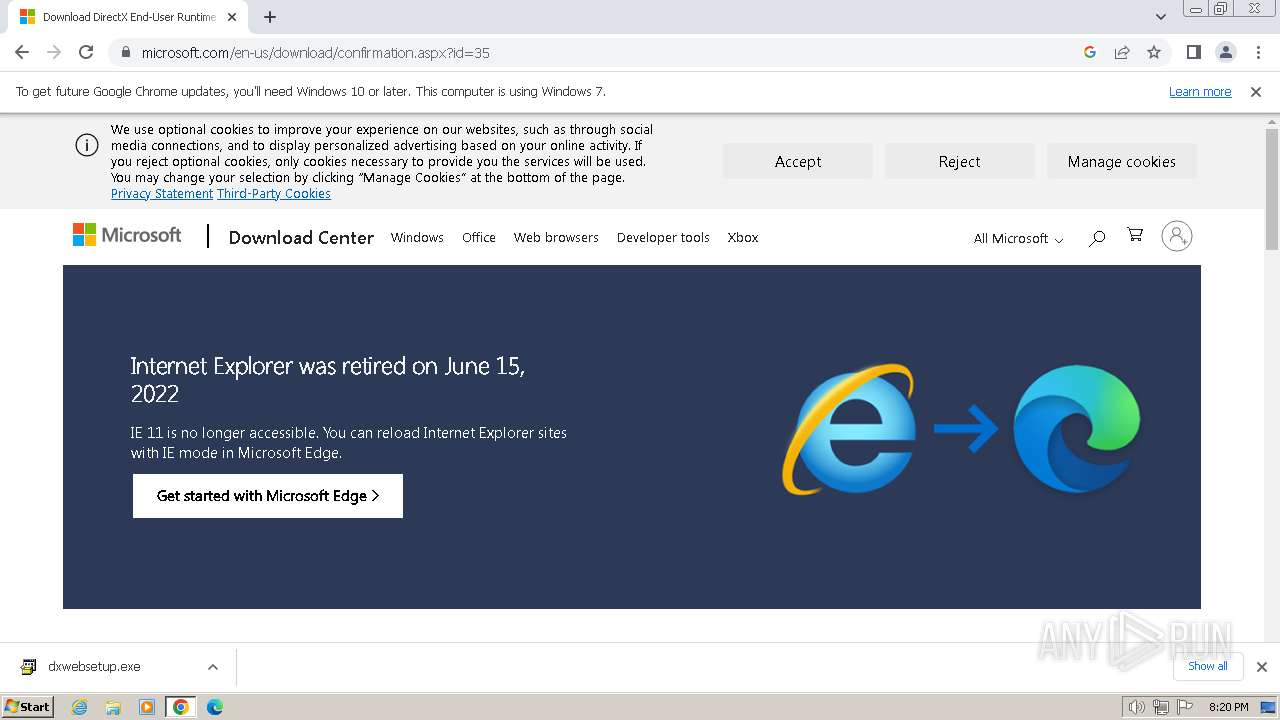Open a new tab with plus button
The height and width of the screenshot is (720, 1280).
pos(270,17)
